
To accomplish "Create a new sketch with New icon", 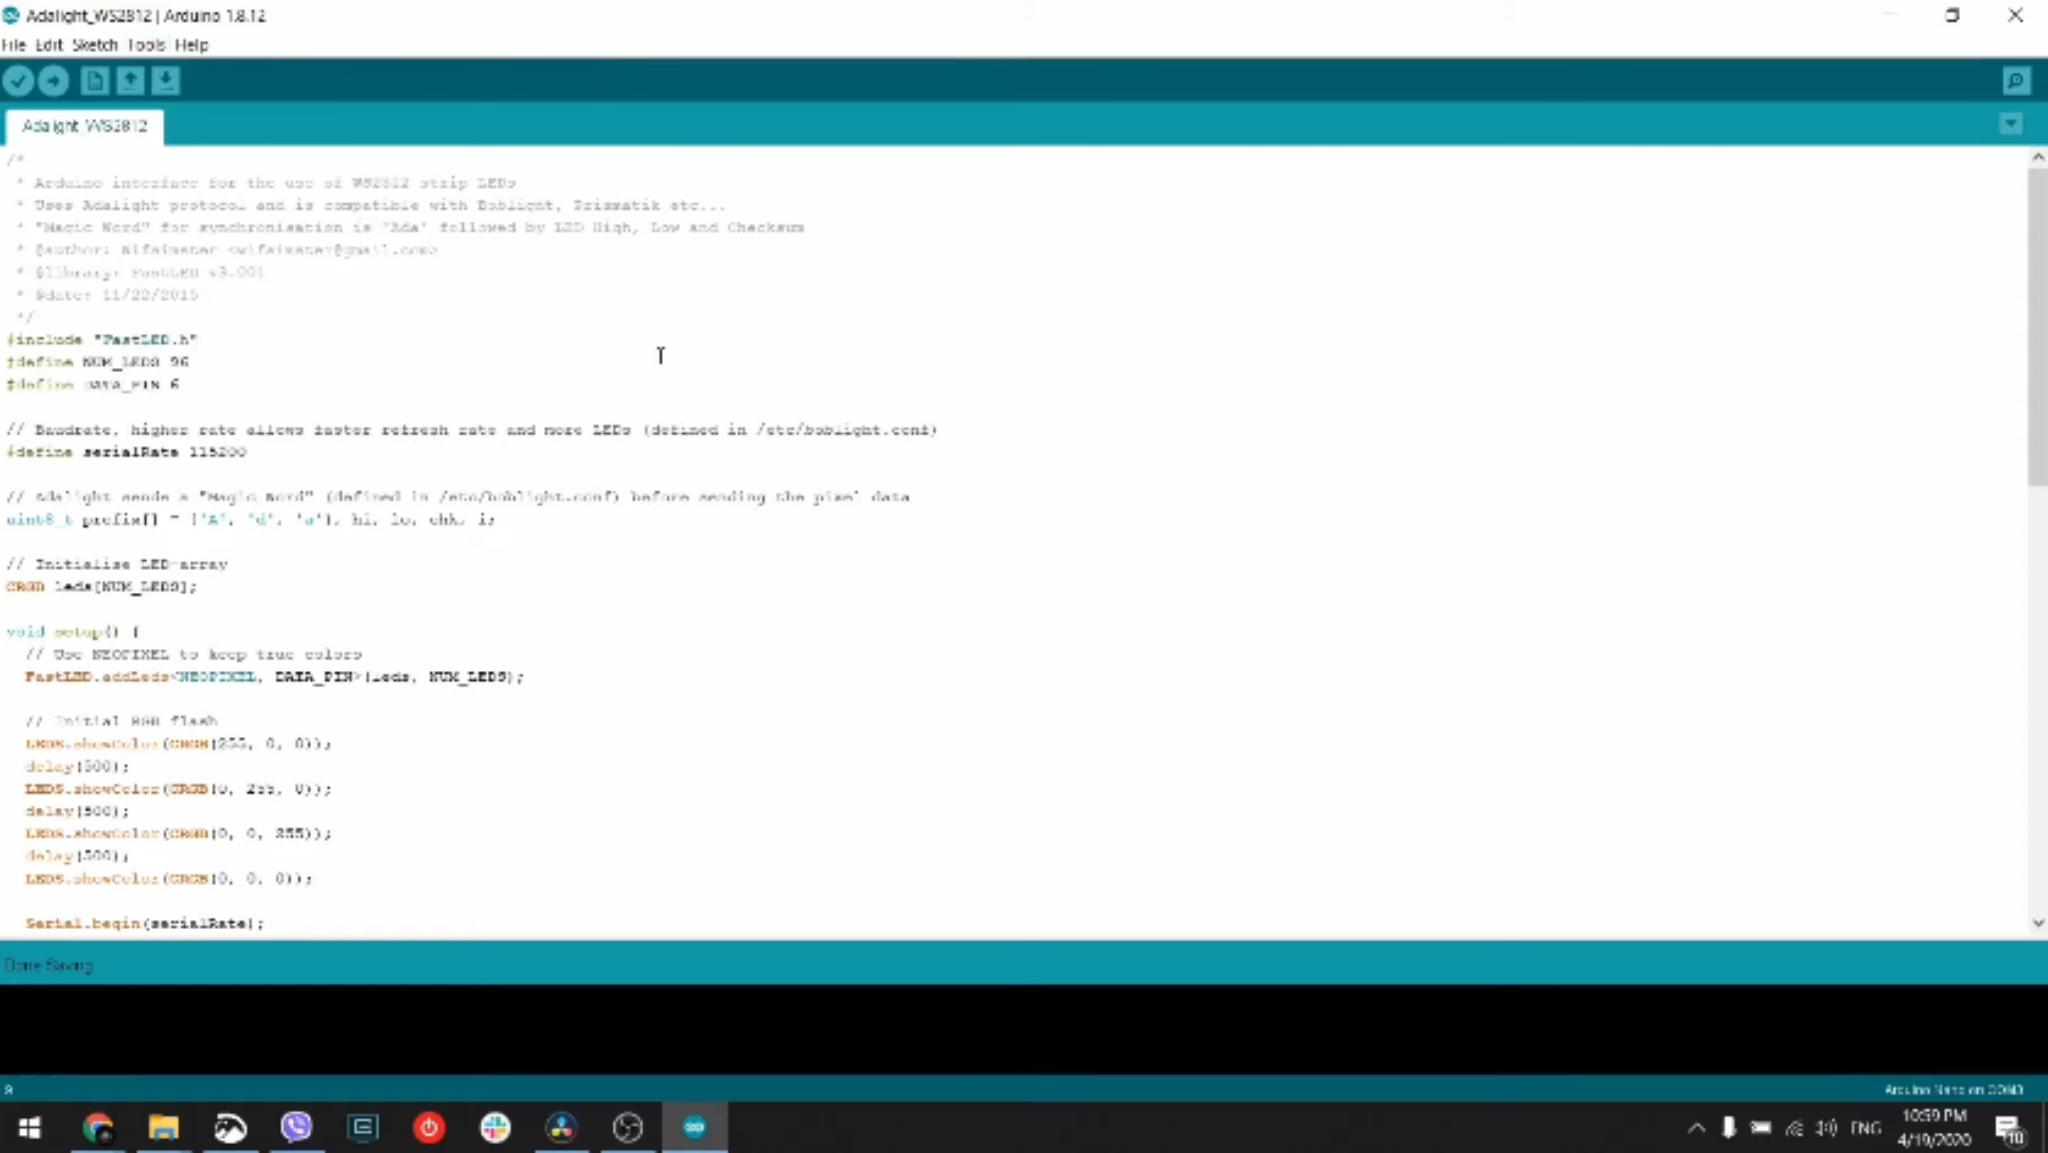I will click(x=94, y=81).
